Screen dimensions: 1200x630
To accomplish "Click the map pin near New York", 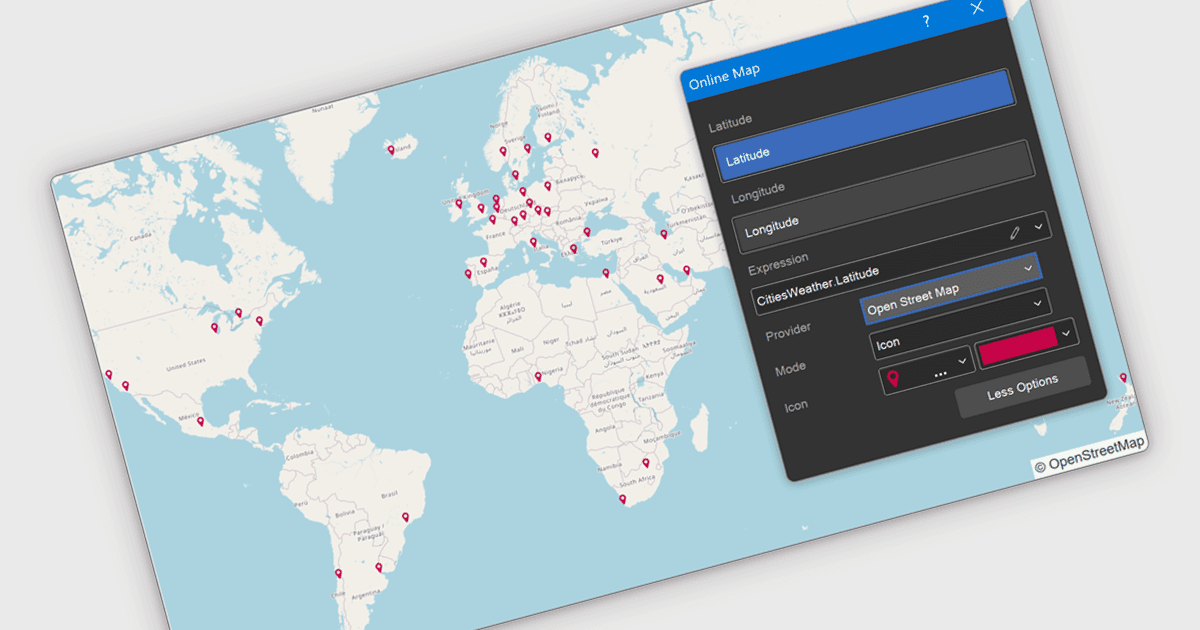I will [x=259, y=321].
